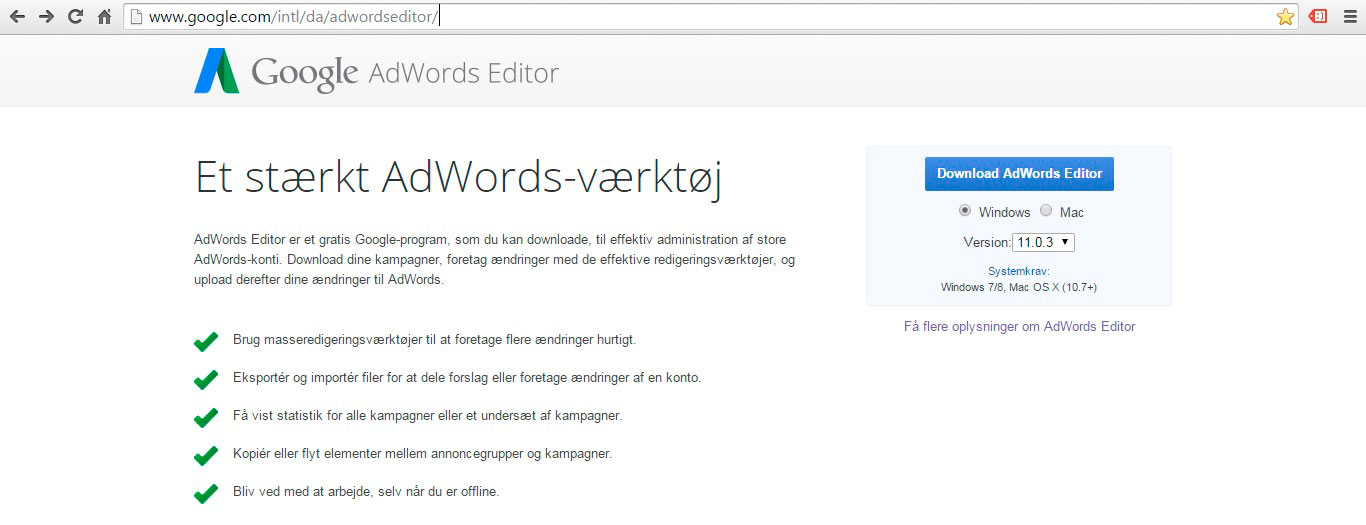Open the Version 11.0.3 dropdown
The height and width of the screenshot is (525, 1366).
[1043, 242]
